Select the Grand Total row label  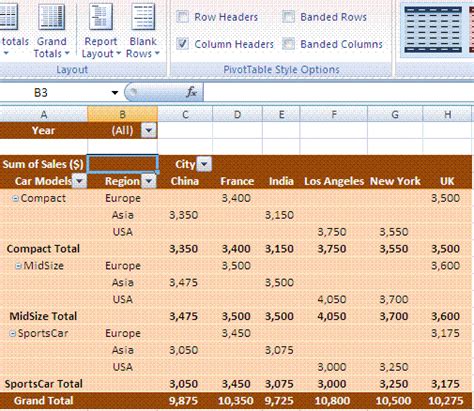pyautogui.click(x=43, y=401)
